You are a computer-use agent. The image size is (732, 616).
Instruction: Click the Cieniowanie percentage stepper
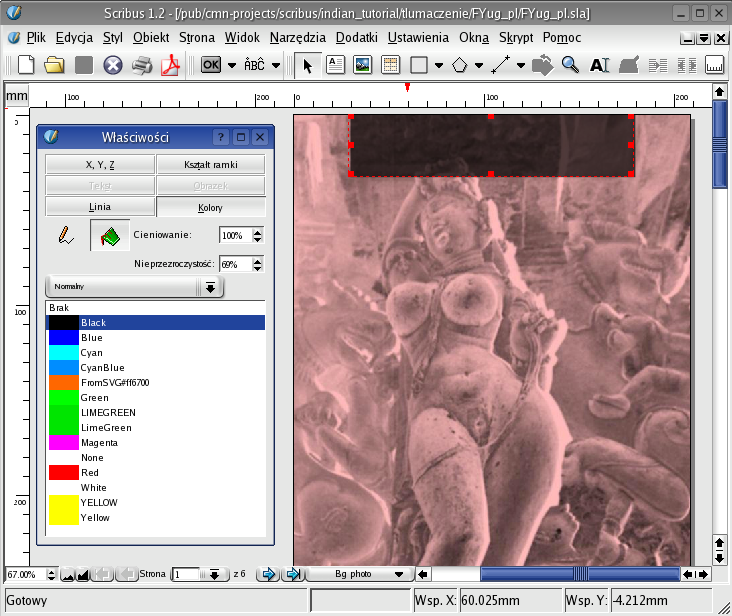257,235
